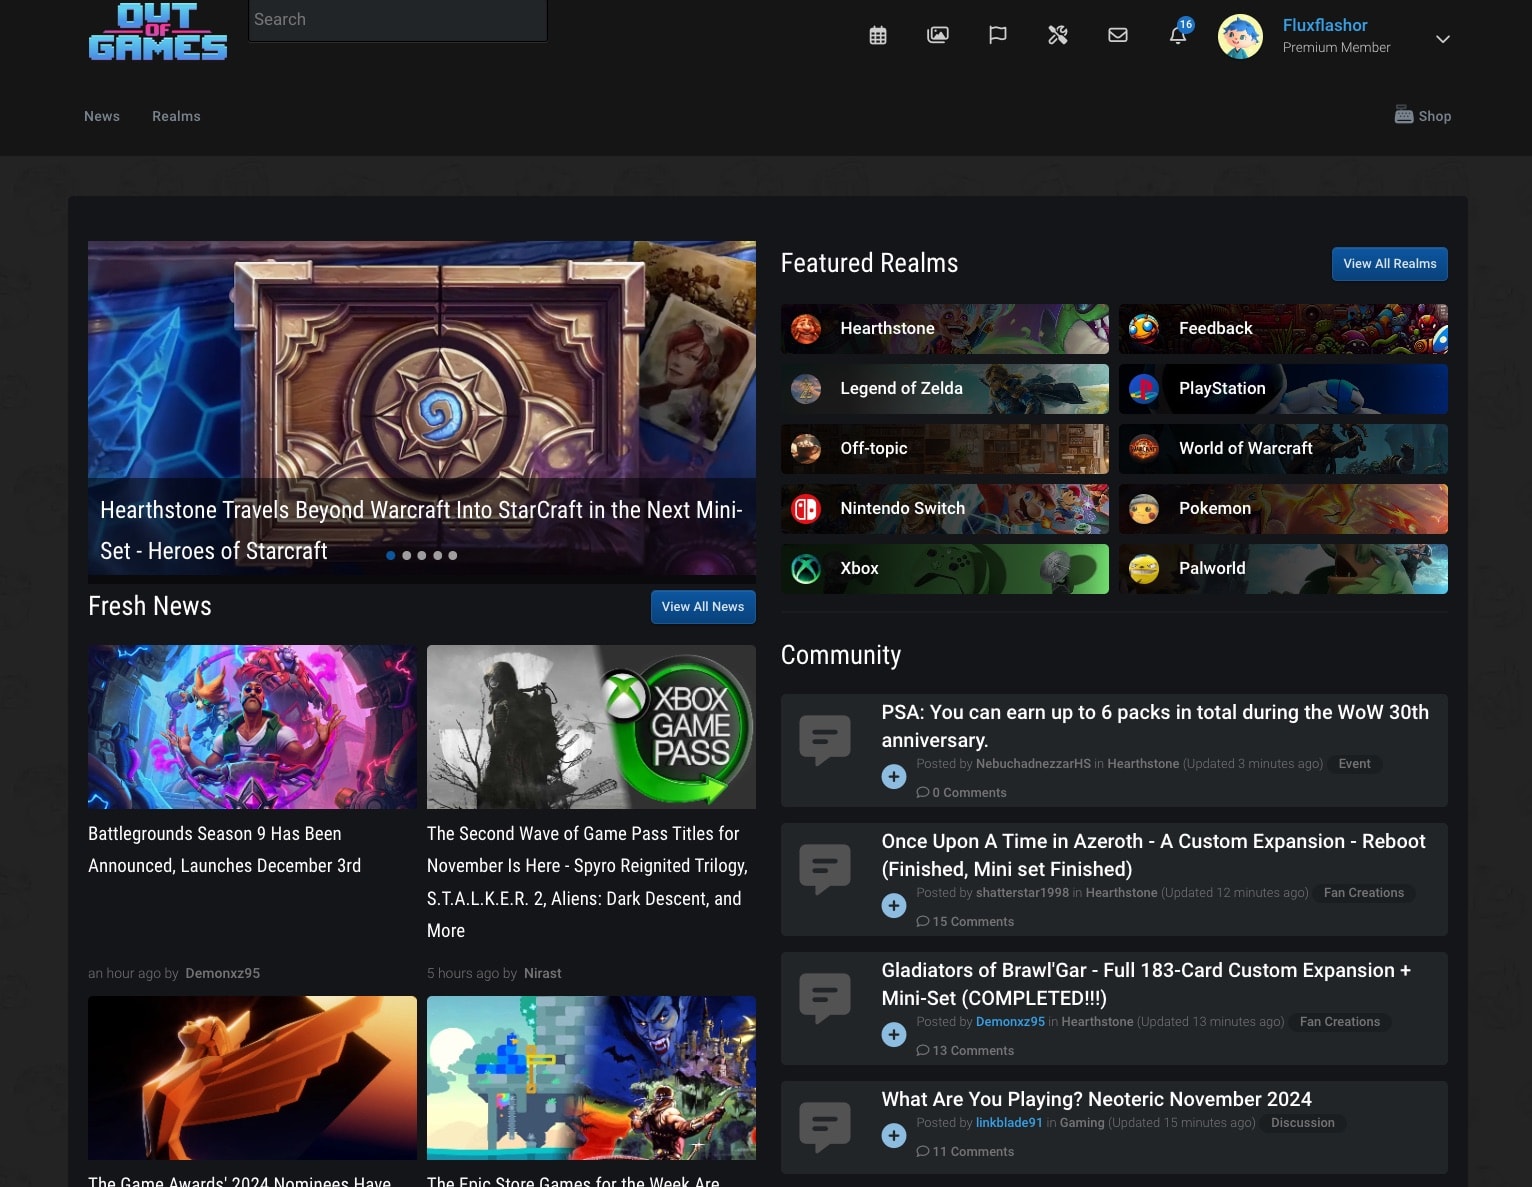This screenshot has width=1532, height=1187.
Task: Click the View All Realms button
Action: point(1389,264)
